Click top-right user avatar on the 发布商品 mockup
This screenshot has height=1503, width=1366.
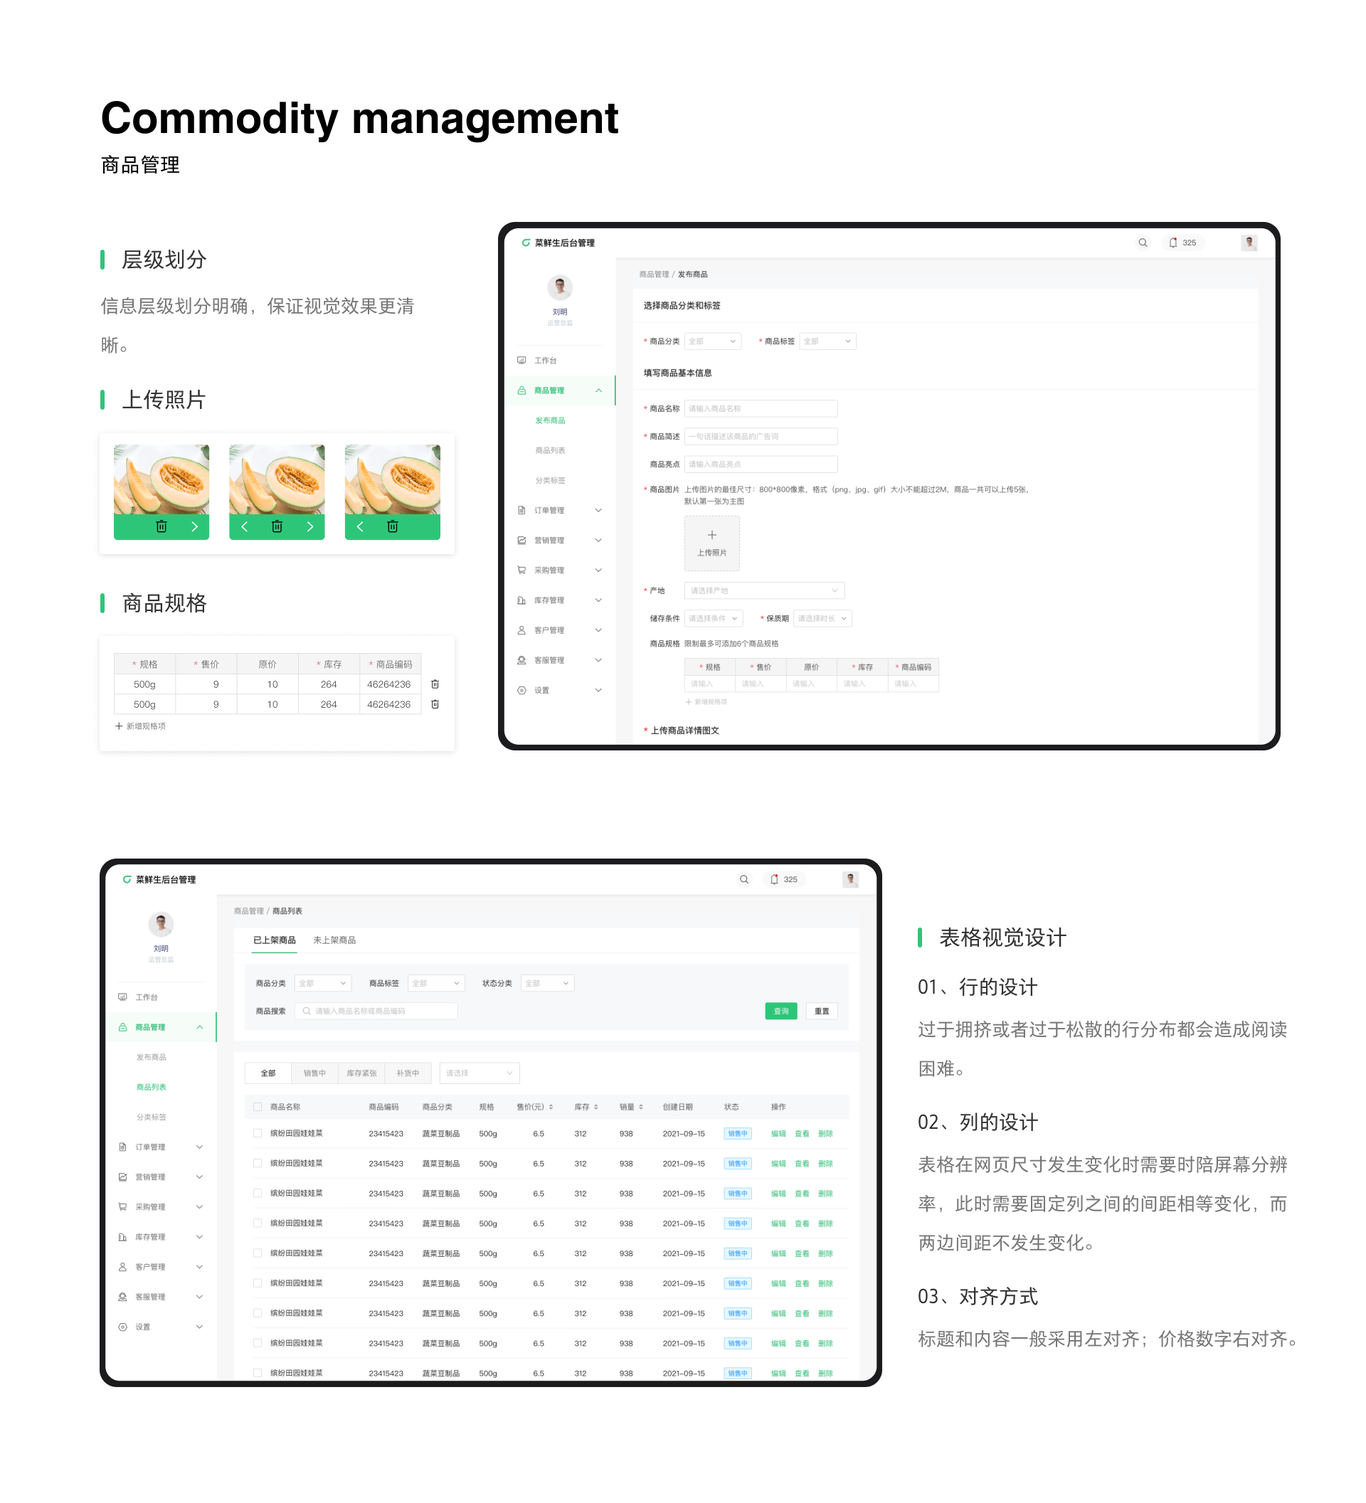[x=1249, y=243]
